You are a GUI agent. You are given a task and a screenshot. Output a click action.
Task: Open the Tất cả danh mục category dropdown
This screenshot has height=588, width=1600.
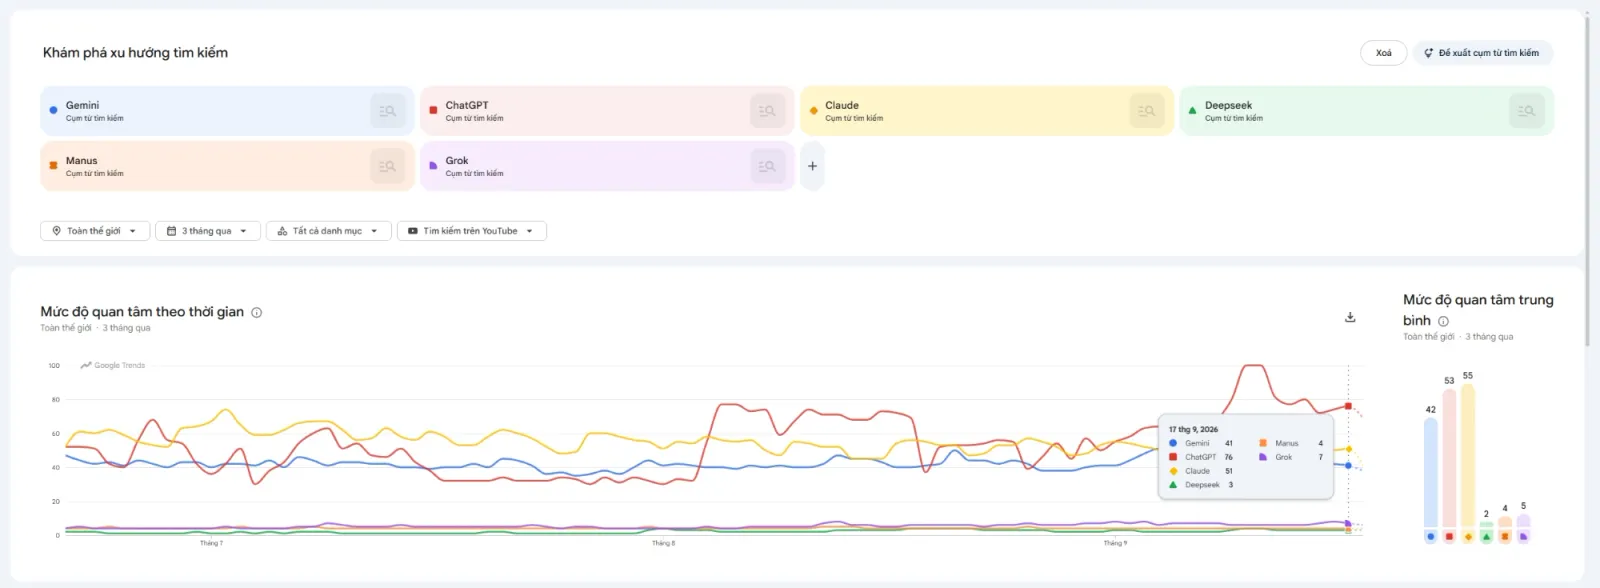coord(328,231)
